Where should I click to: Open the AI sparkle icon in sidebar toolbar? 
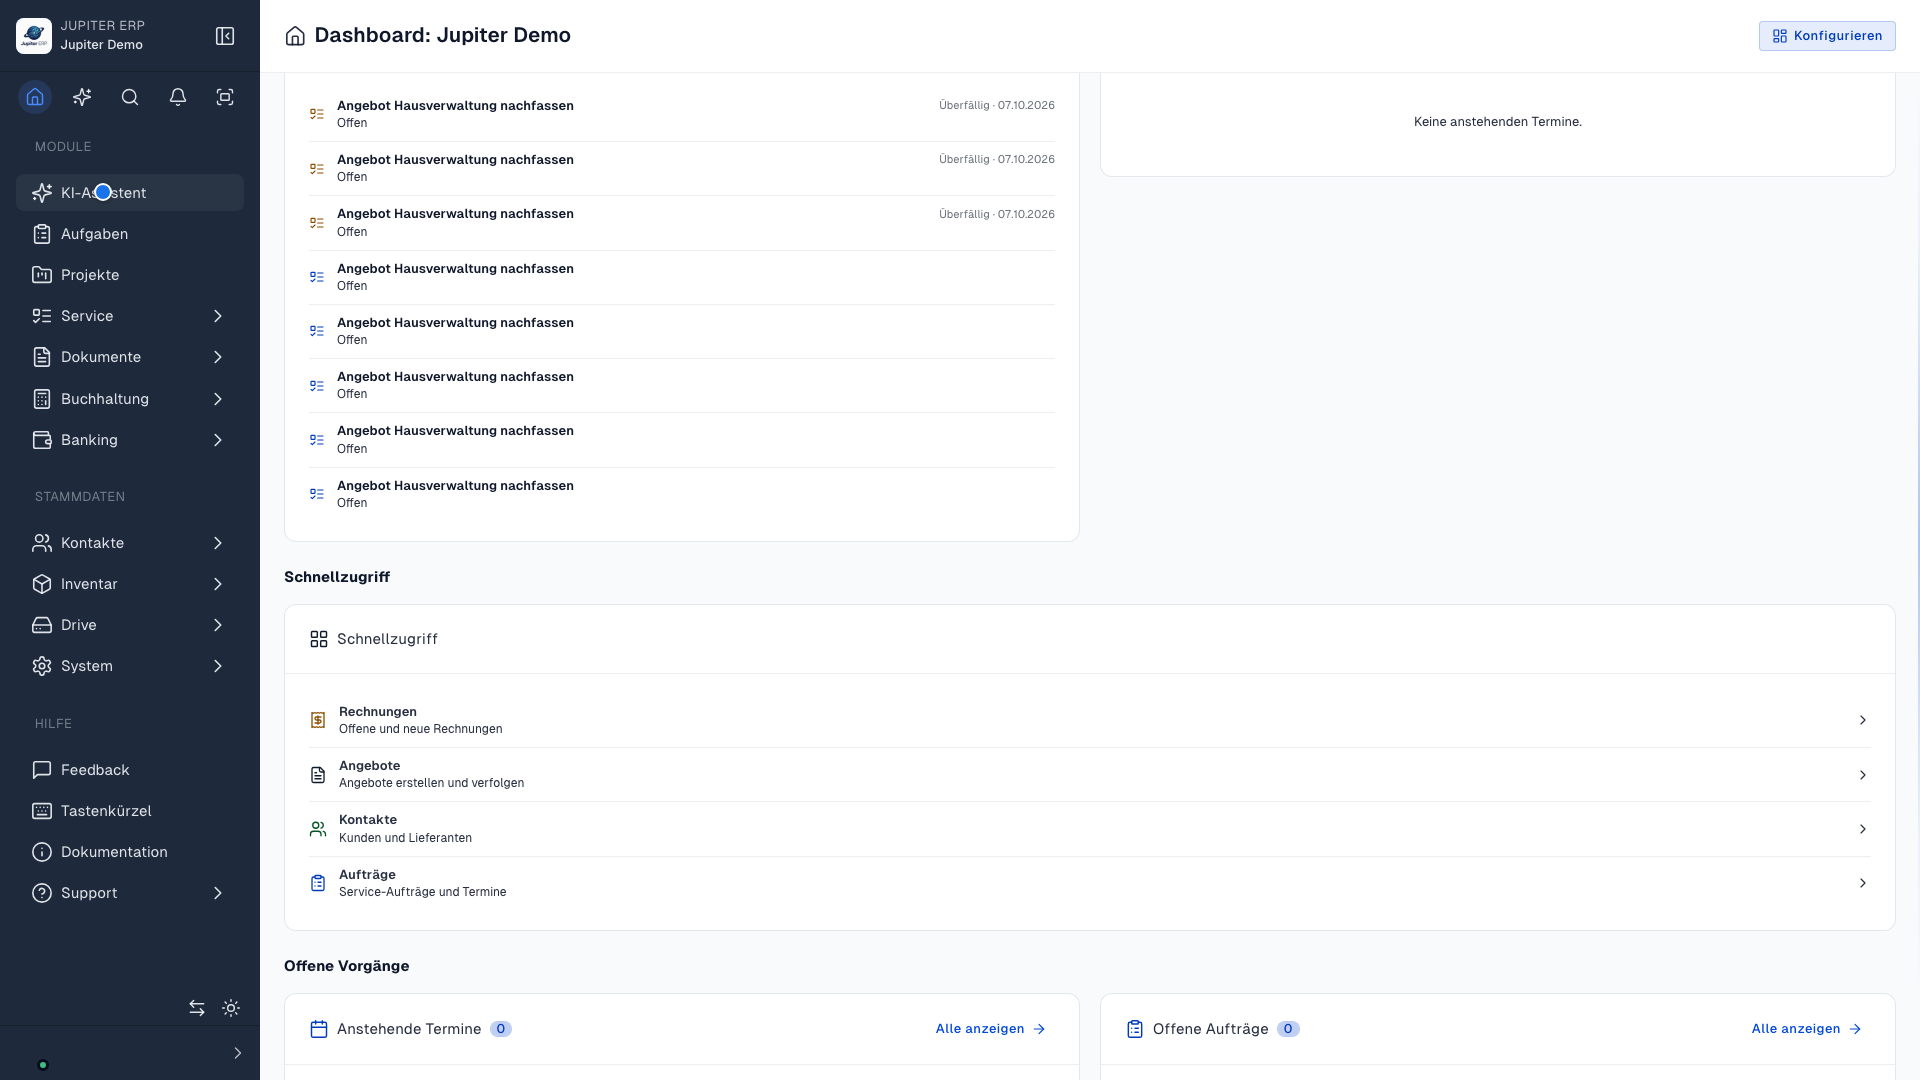point(82,97)
